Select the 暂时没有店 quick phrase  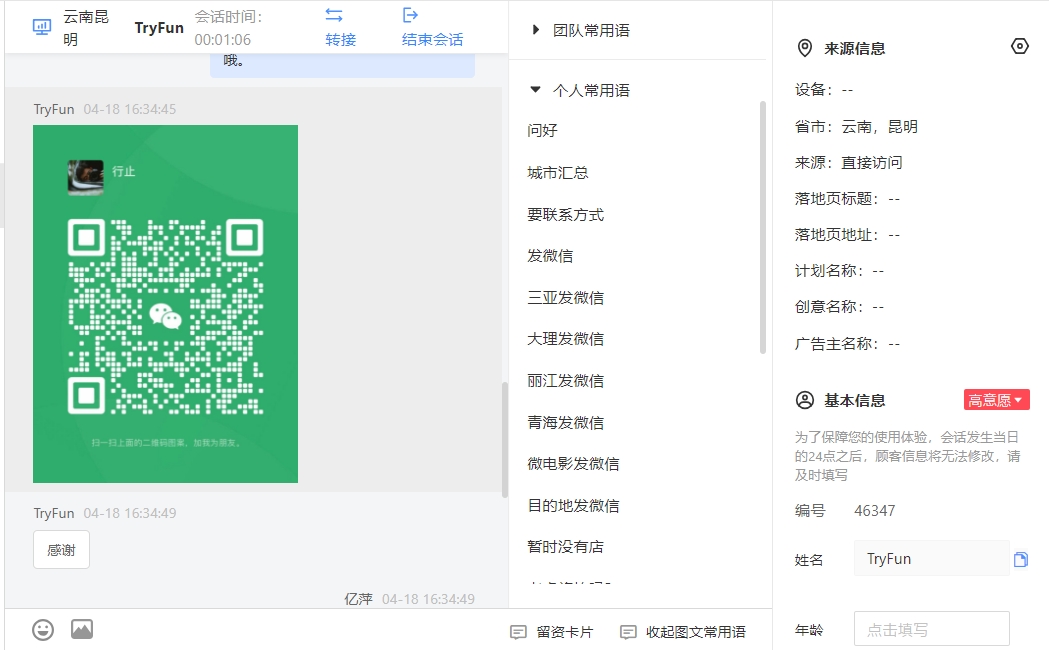(x=565, y=547)
